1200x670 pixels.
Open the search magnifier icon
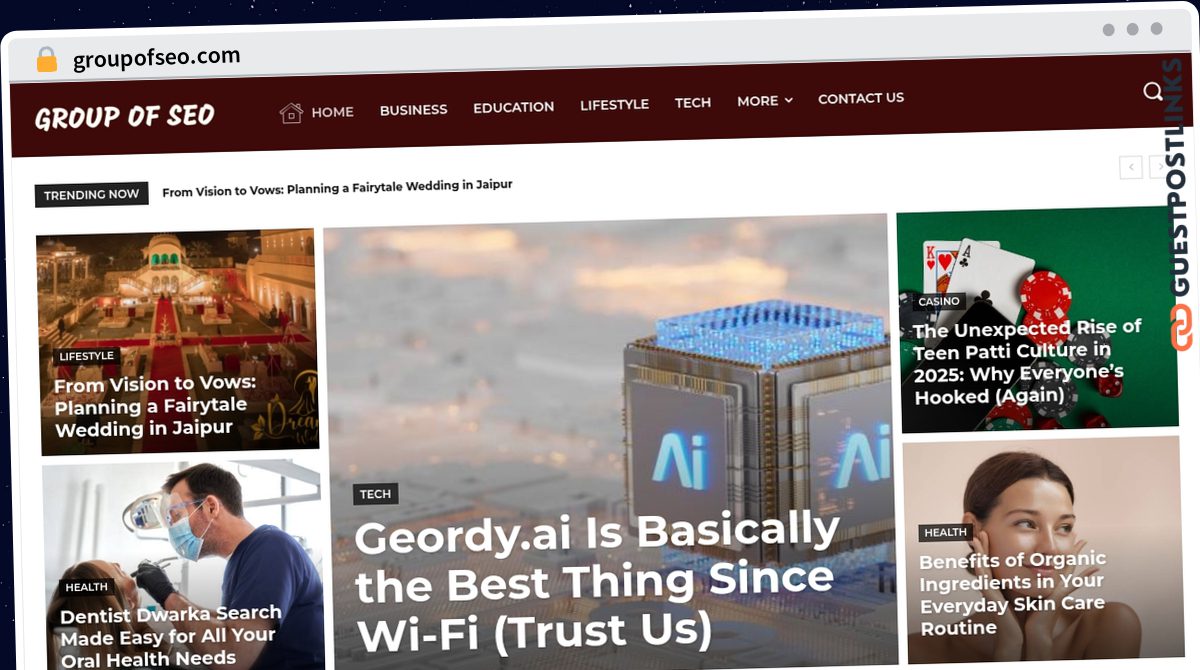point(1152,92)
